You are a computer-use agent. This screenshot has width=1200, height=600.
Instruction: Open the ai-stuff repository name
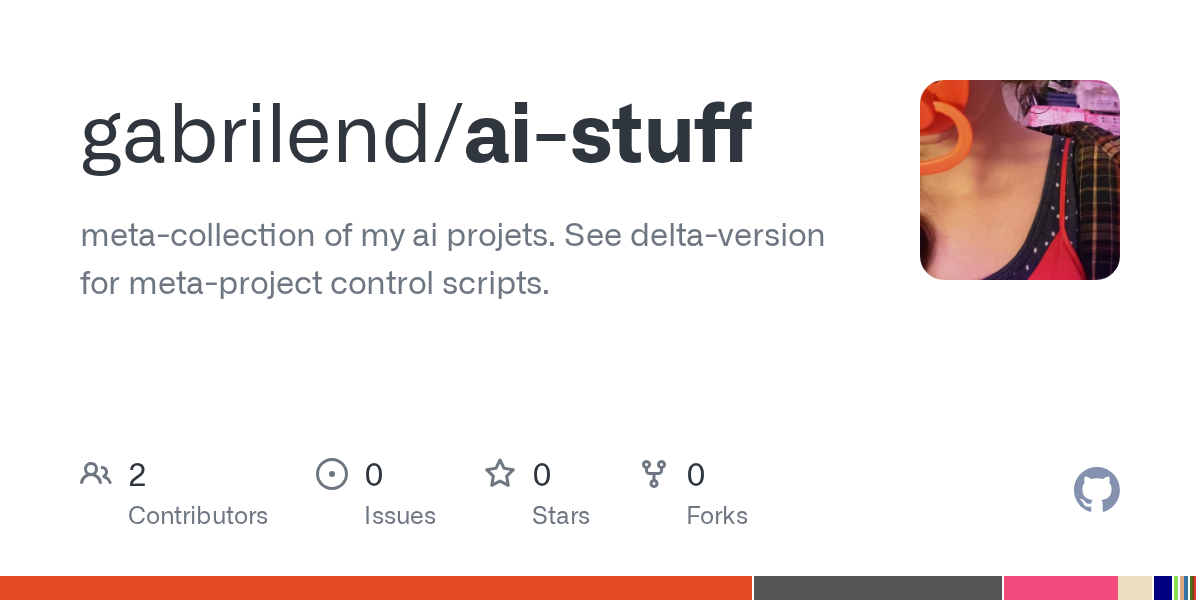point(608,135)
